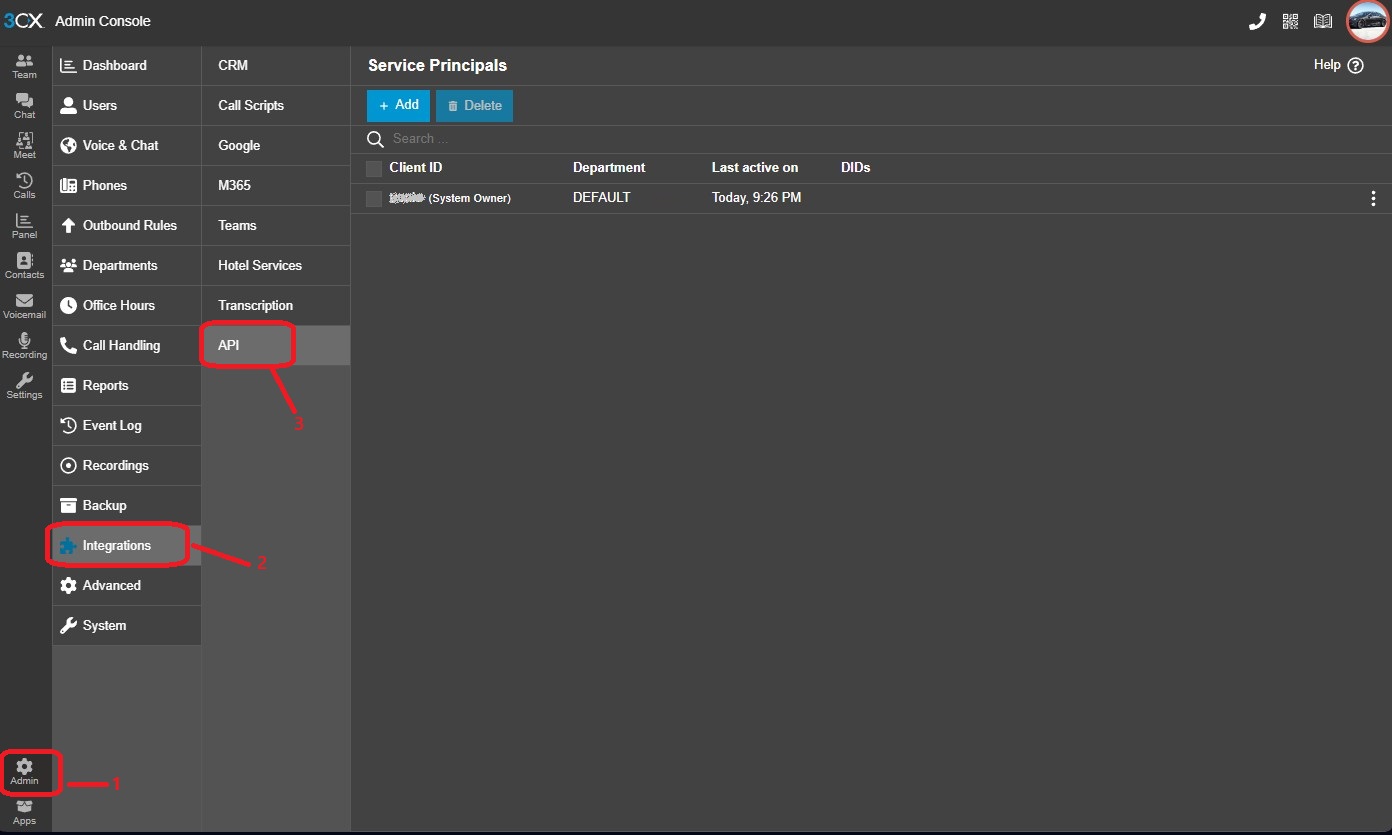Open the Admin gear in sidebar

coord(24,772)
